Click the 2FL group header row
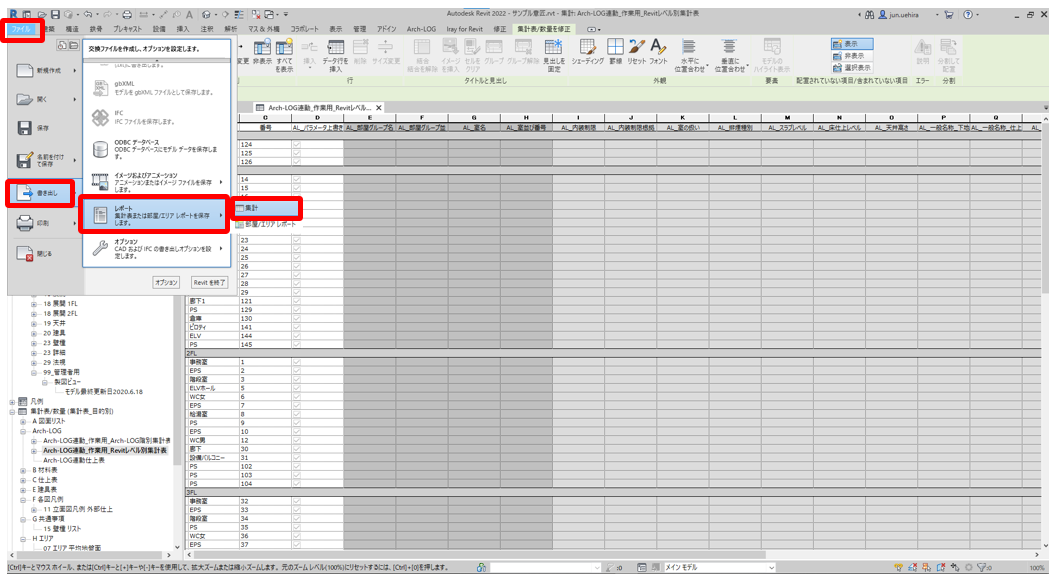1055x578 pixels. click(614, 353)
